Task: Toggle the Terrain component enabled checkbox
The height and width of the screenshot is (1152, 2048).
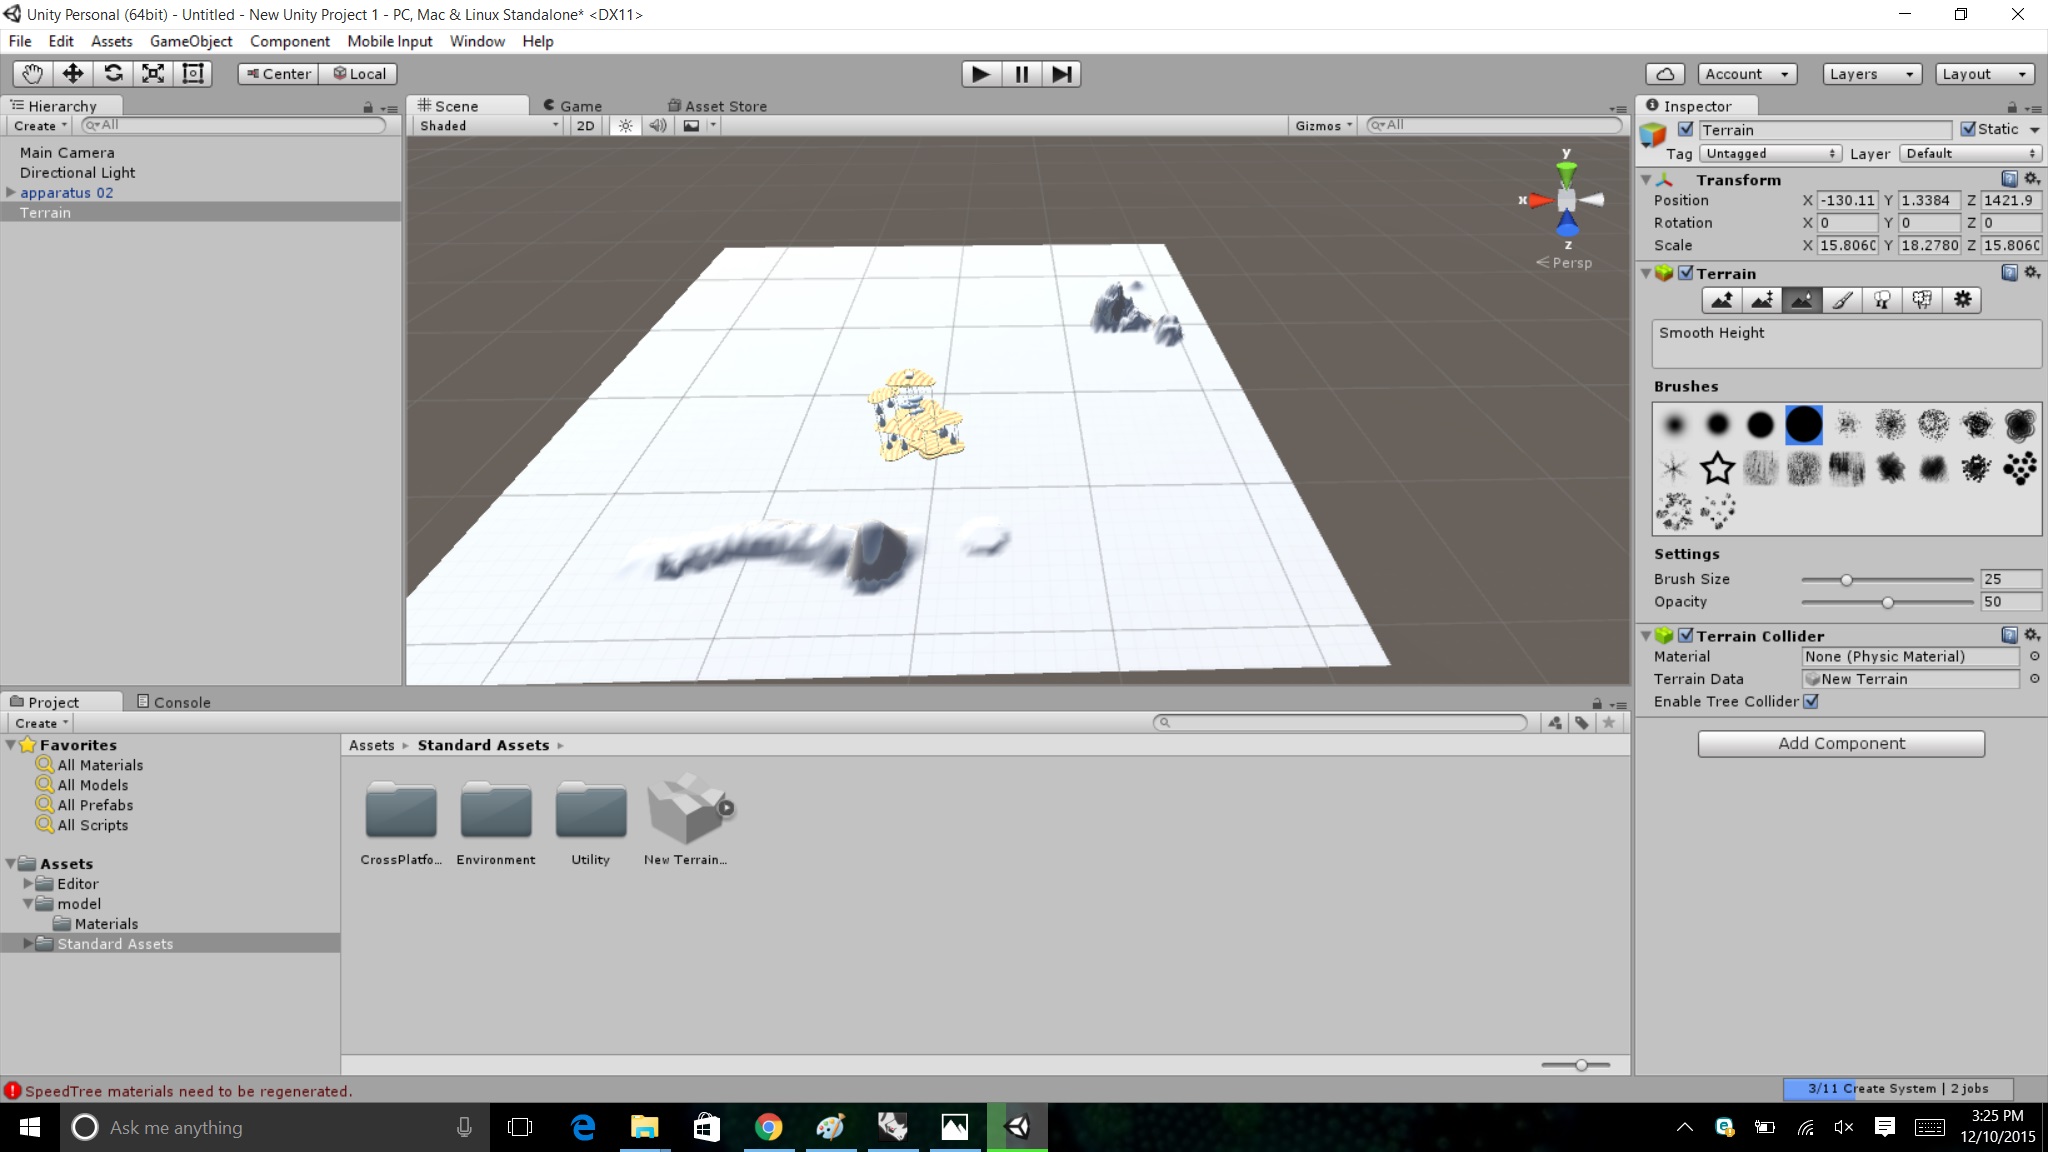Action: (x=1686, y=273)
